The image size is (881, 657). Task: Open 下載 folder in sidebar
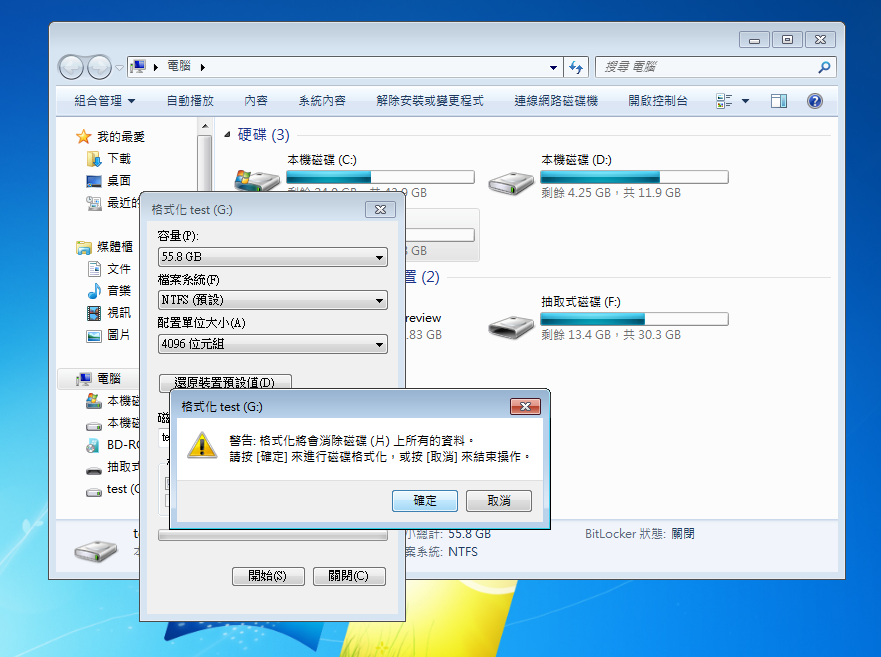click(119, 158)
